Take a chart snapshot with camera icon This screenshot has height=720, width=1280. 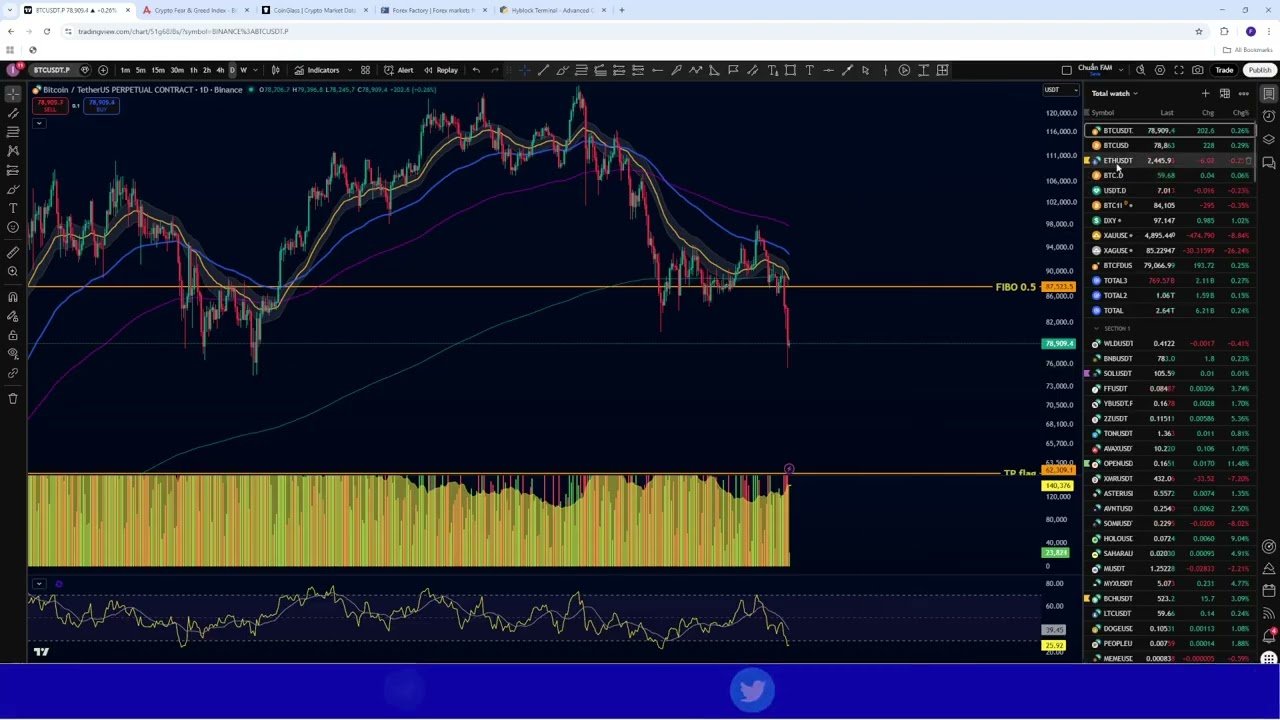click(1198, 70)
